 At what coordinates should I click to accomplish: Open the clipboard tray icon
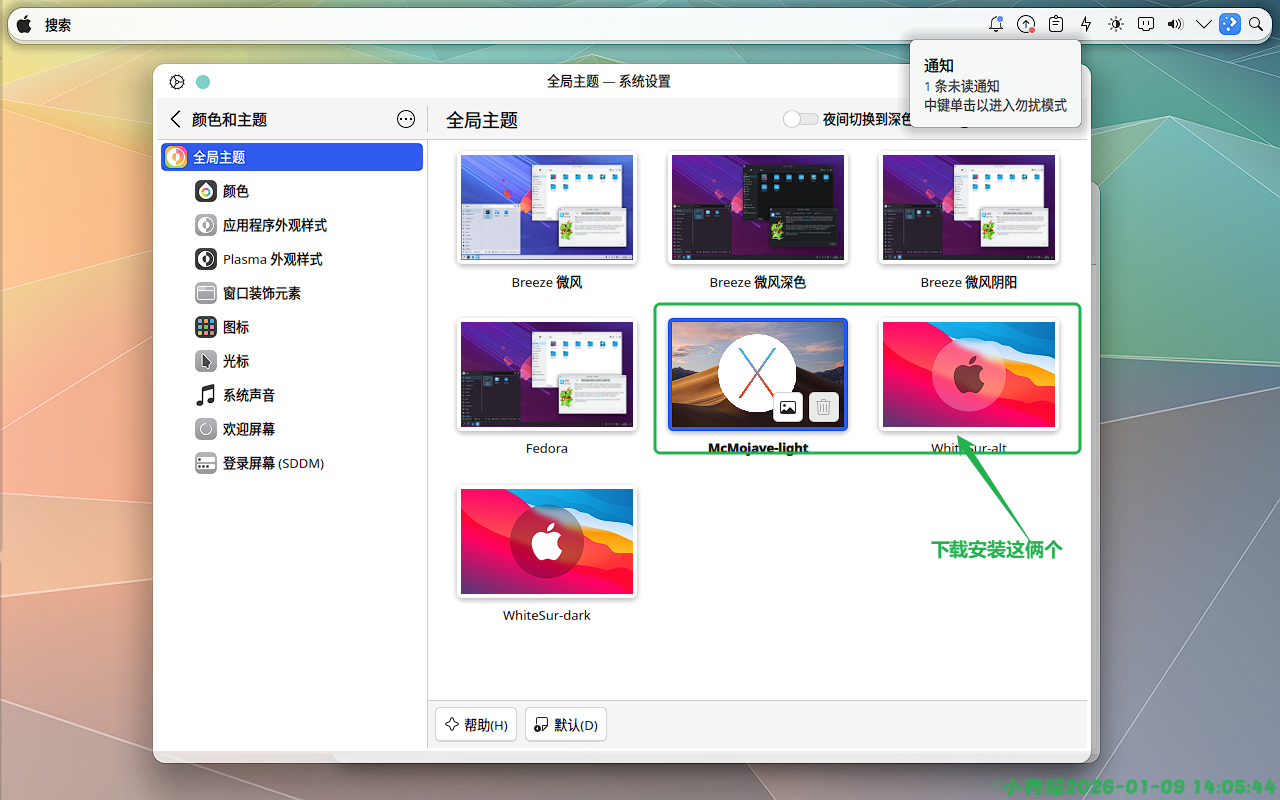click(x=1055, y=25)
